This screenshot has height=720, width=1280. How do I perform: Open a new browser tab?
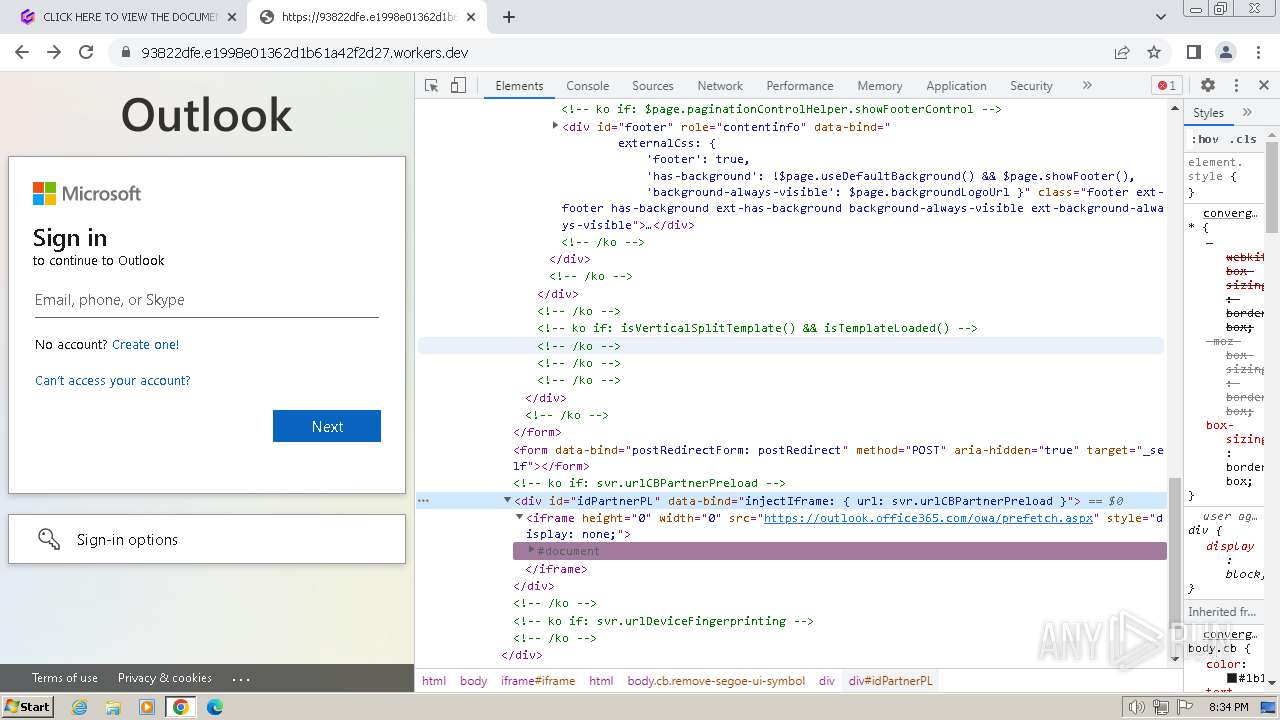(508, 17)
